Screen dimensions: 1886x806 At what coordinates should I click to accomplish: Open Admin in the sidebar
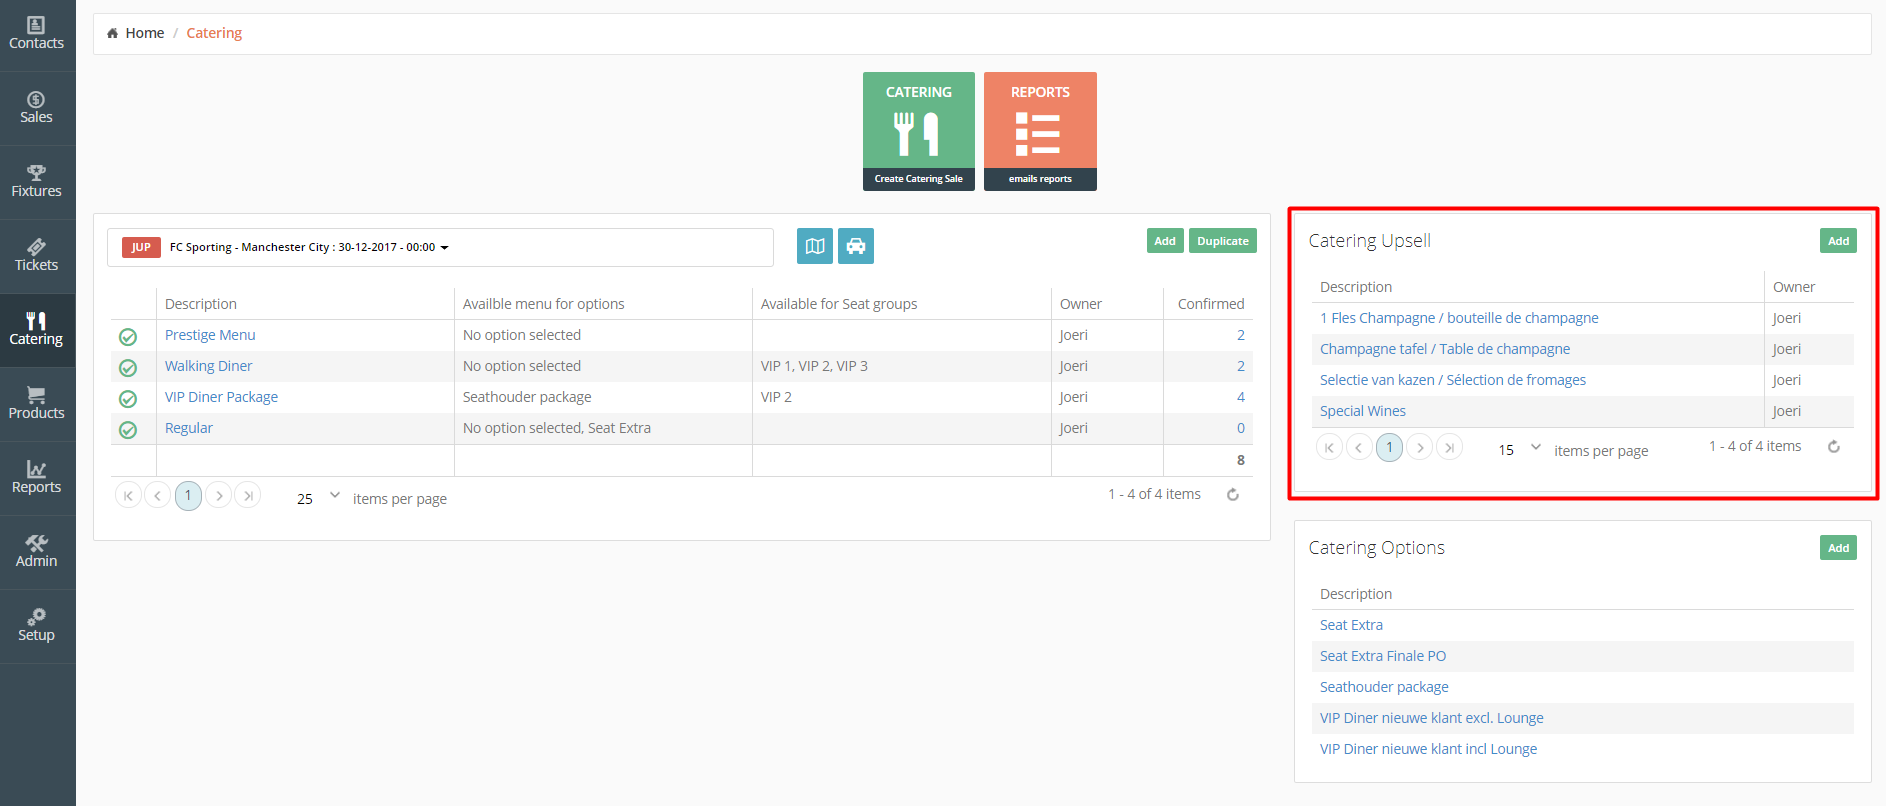click(x=37, y=553)
